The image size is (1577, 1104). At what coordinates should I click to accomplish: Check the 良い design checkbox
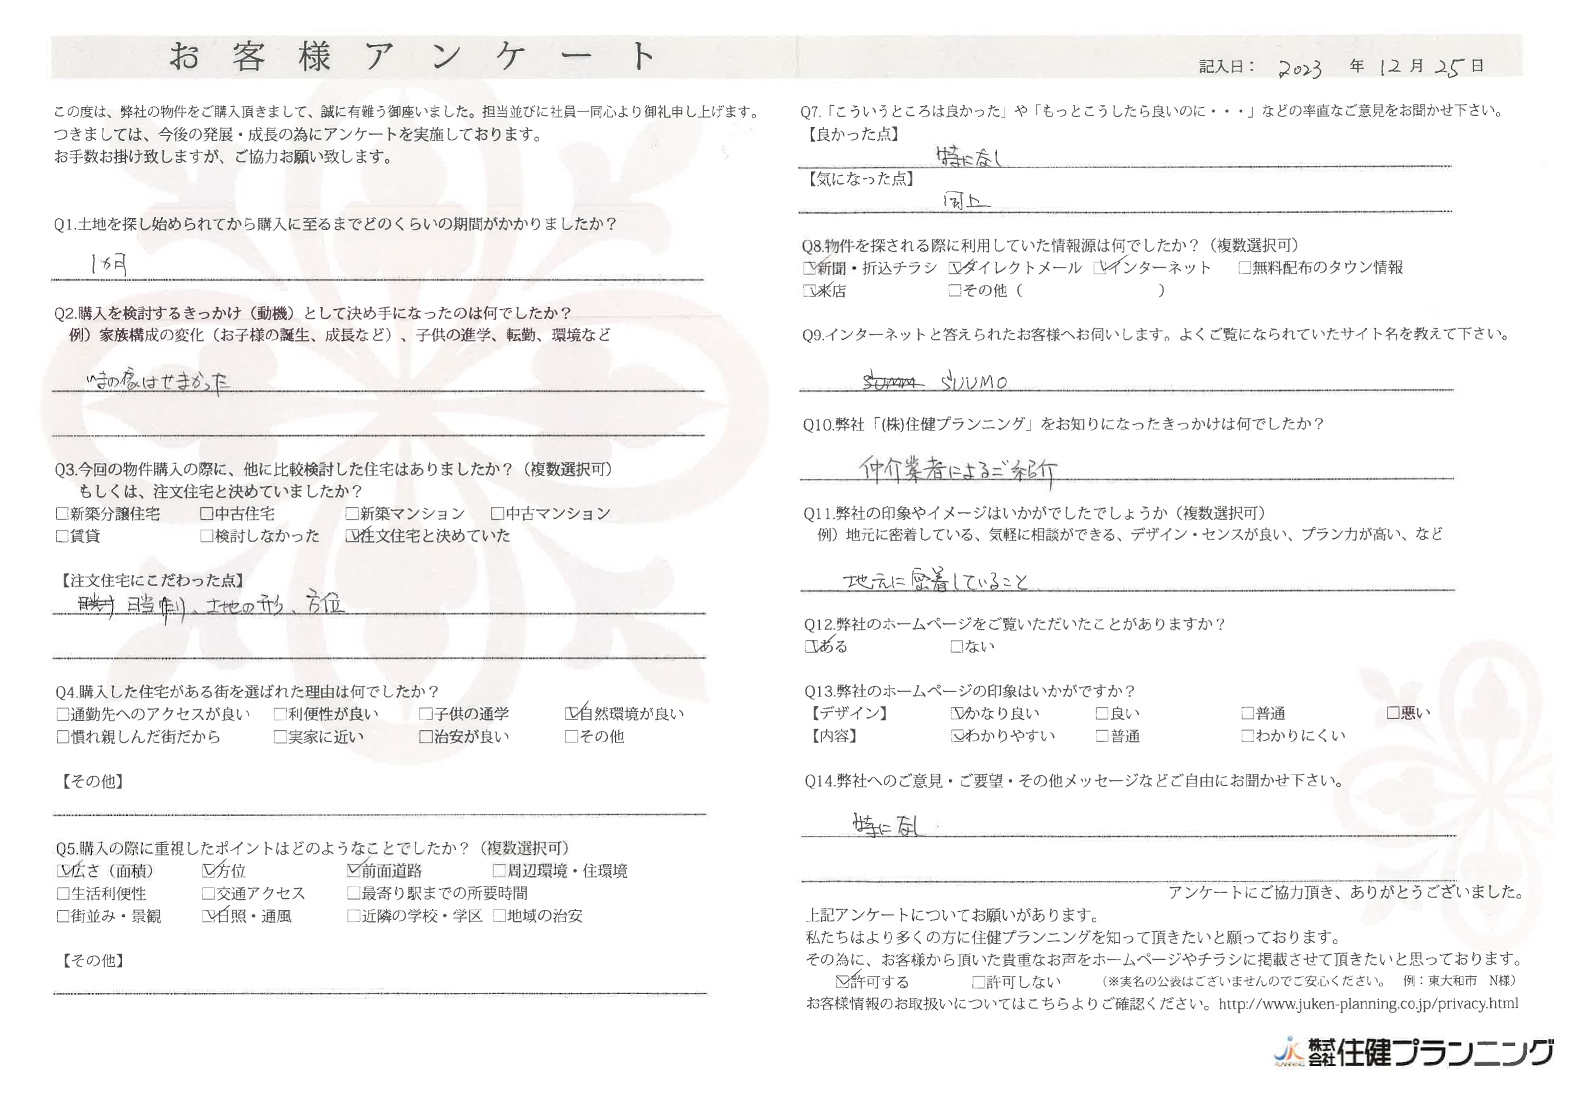coord(1102,714)
